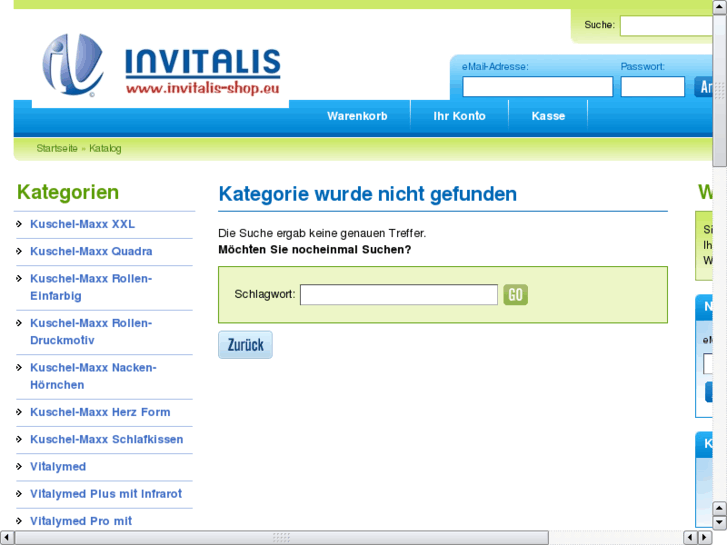Go to Ihr Konto

coord(459,116)
